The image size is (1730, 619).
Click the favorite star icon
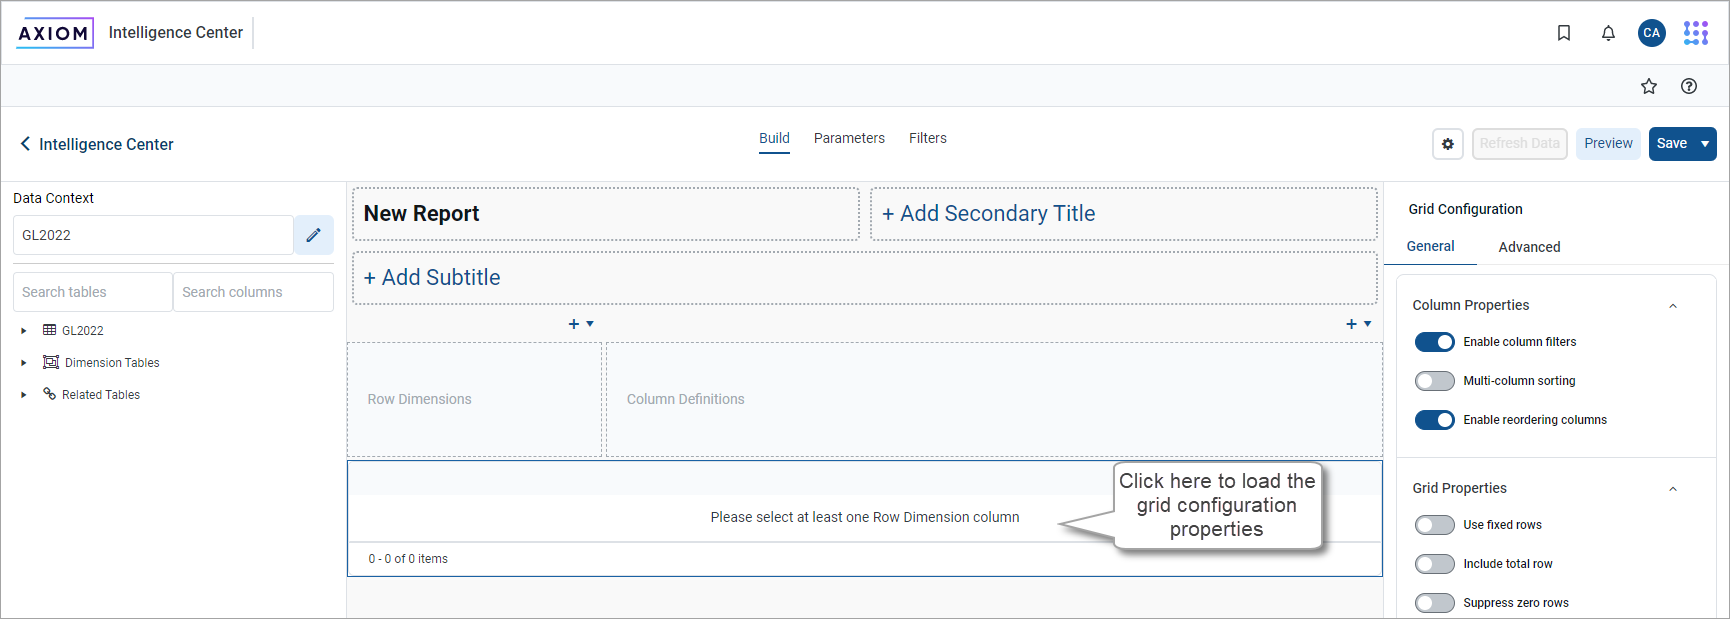click(x=1649, y=86)
